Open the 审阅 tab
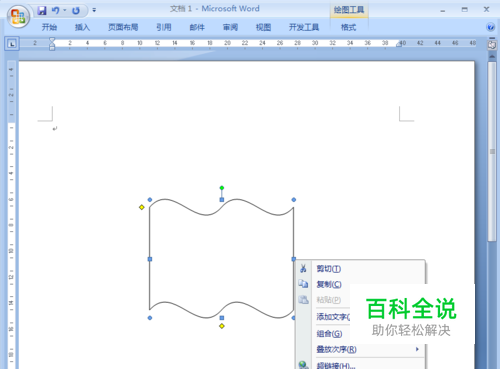This screenshot has height=369, width=500. (230, 27)
